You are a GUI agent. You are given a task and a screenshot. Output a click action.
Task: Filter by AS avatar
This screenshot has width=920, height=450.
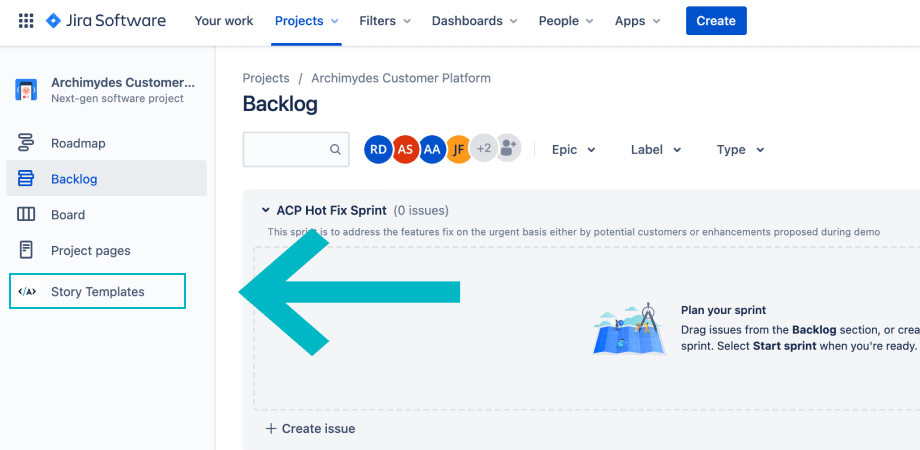pos(405,149)
